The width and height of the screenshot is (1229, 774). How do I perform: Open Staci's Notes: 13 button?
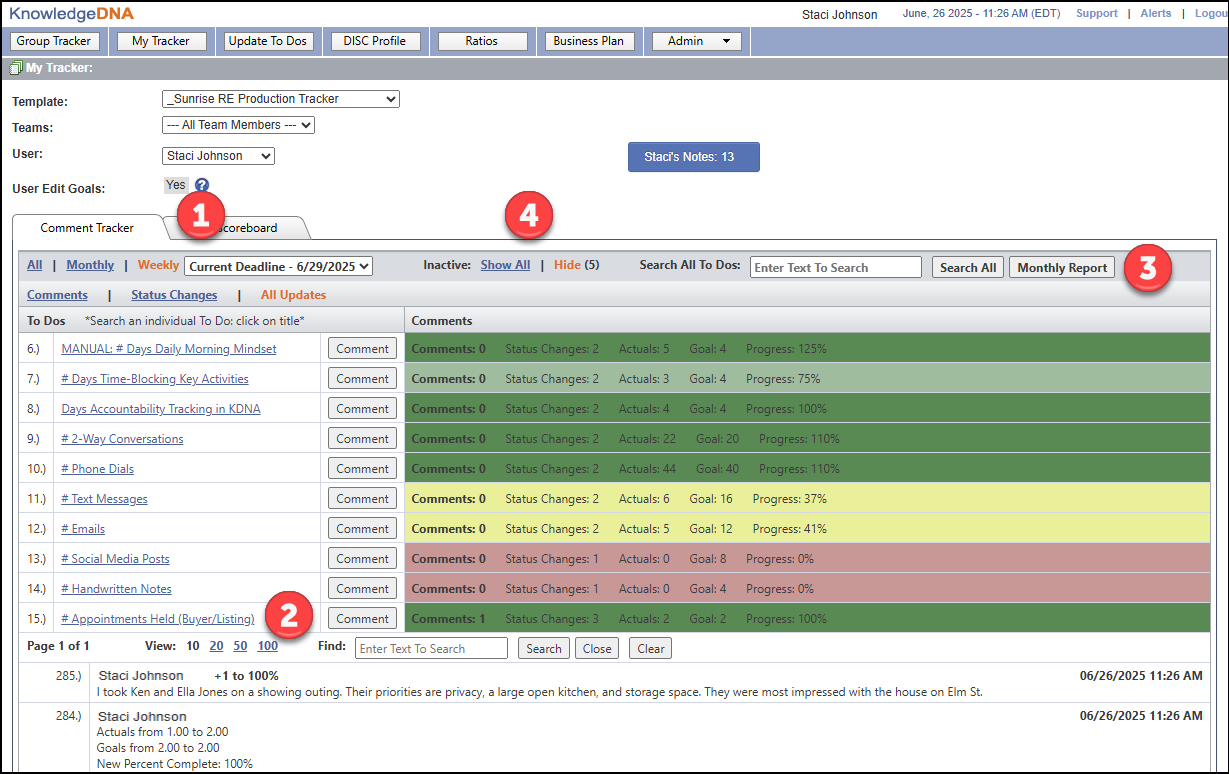[693, 157]
